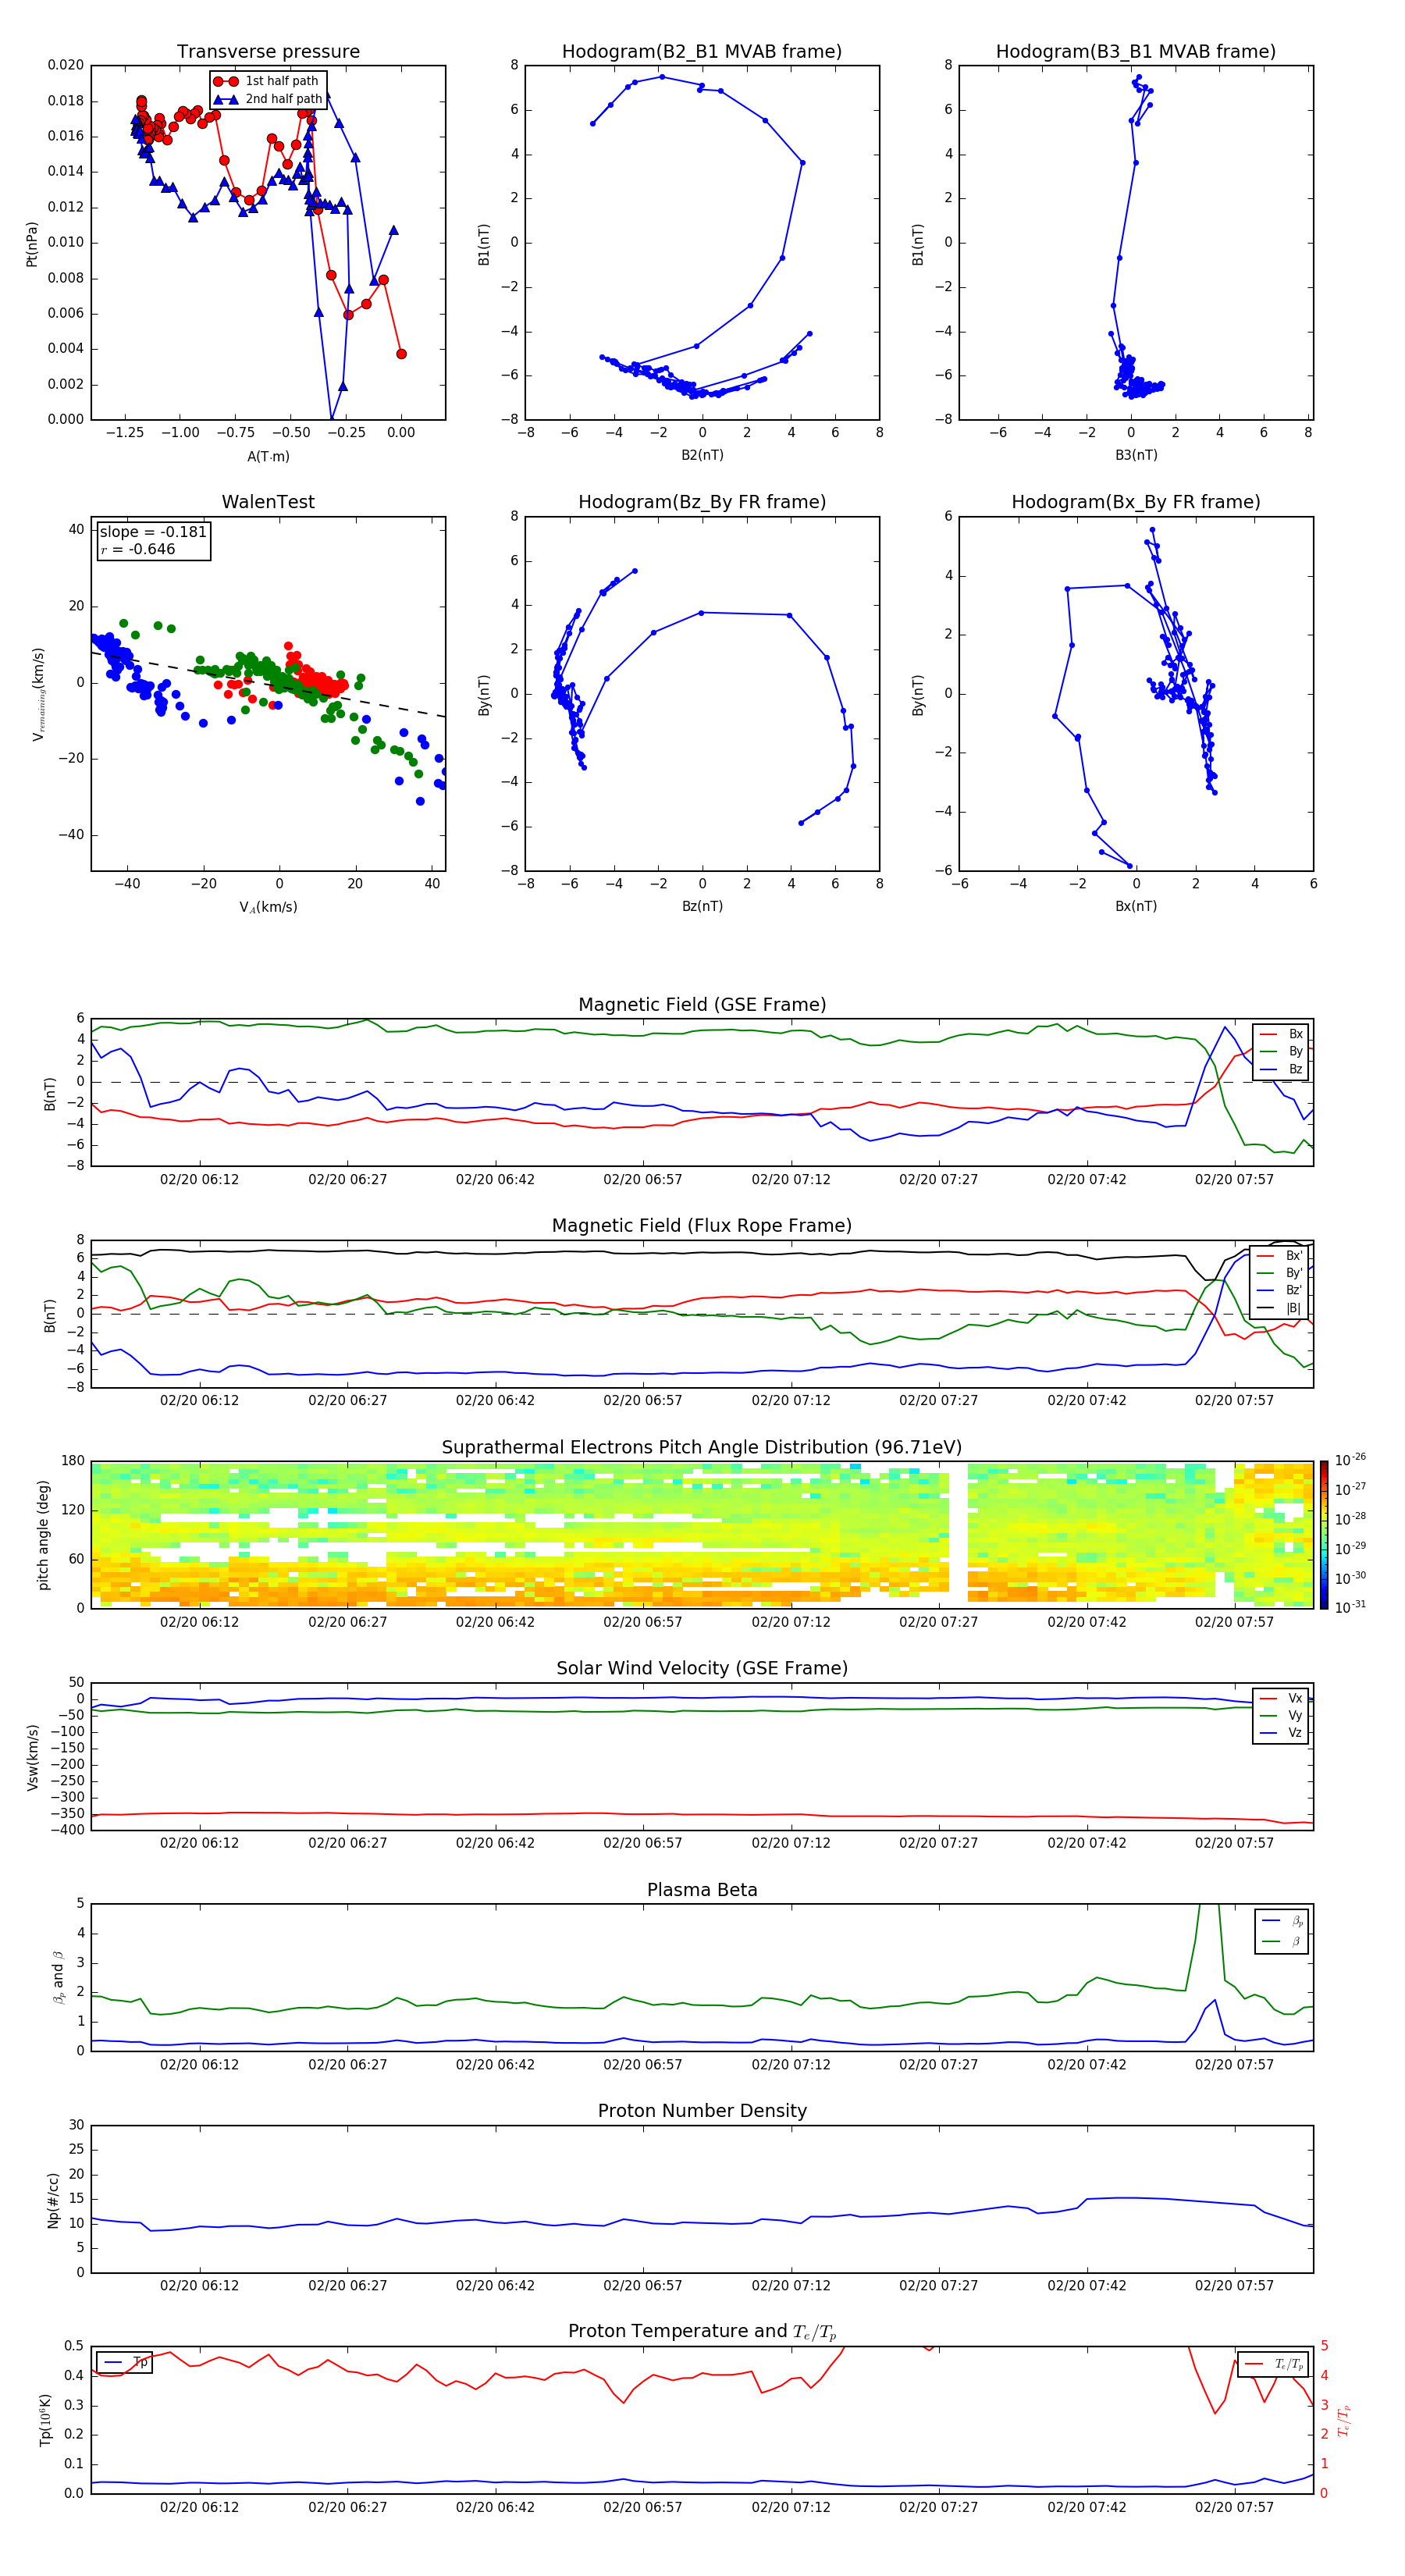The image size is (1405, 2576).
Task: Click the pitch angle colorbar
Action: click(1323, 1534)
